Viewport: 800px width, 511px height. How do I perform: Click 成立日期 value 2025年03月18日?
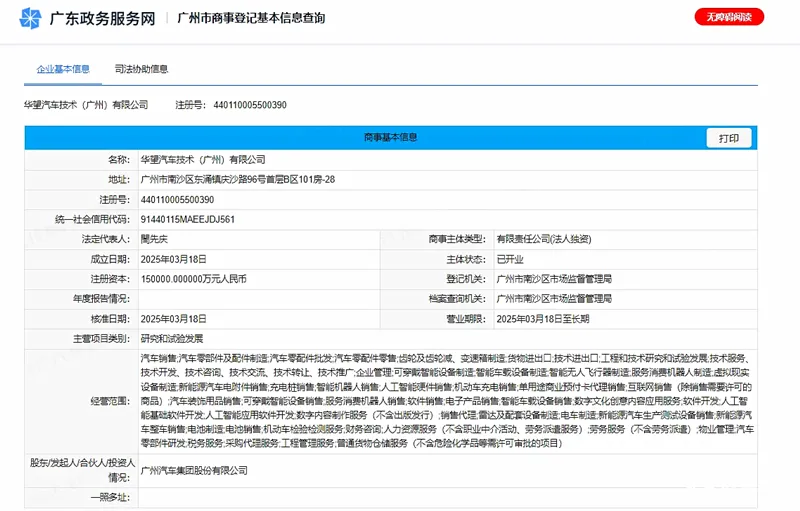click(173, 259)
